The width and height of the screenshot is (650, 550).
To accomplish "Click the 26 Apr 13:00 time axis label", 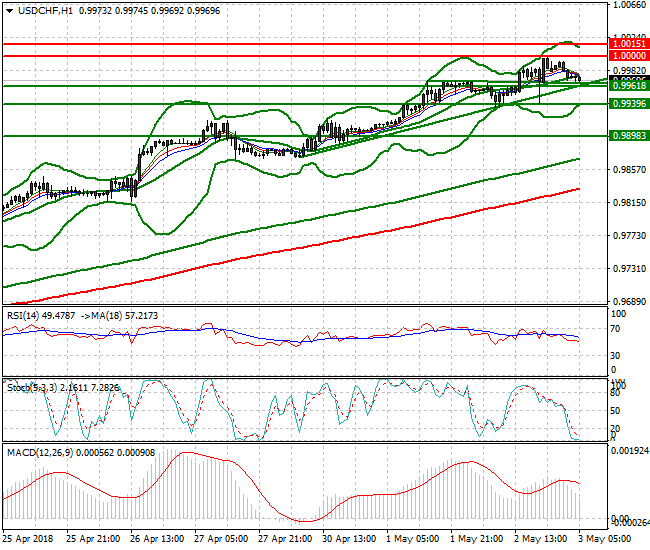I will [157, 539].
